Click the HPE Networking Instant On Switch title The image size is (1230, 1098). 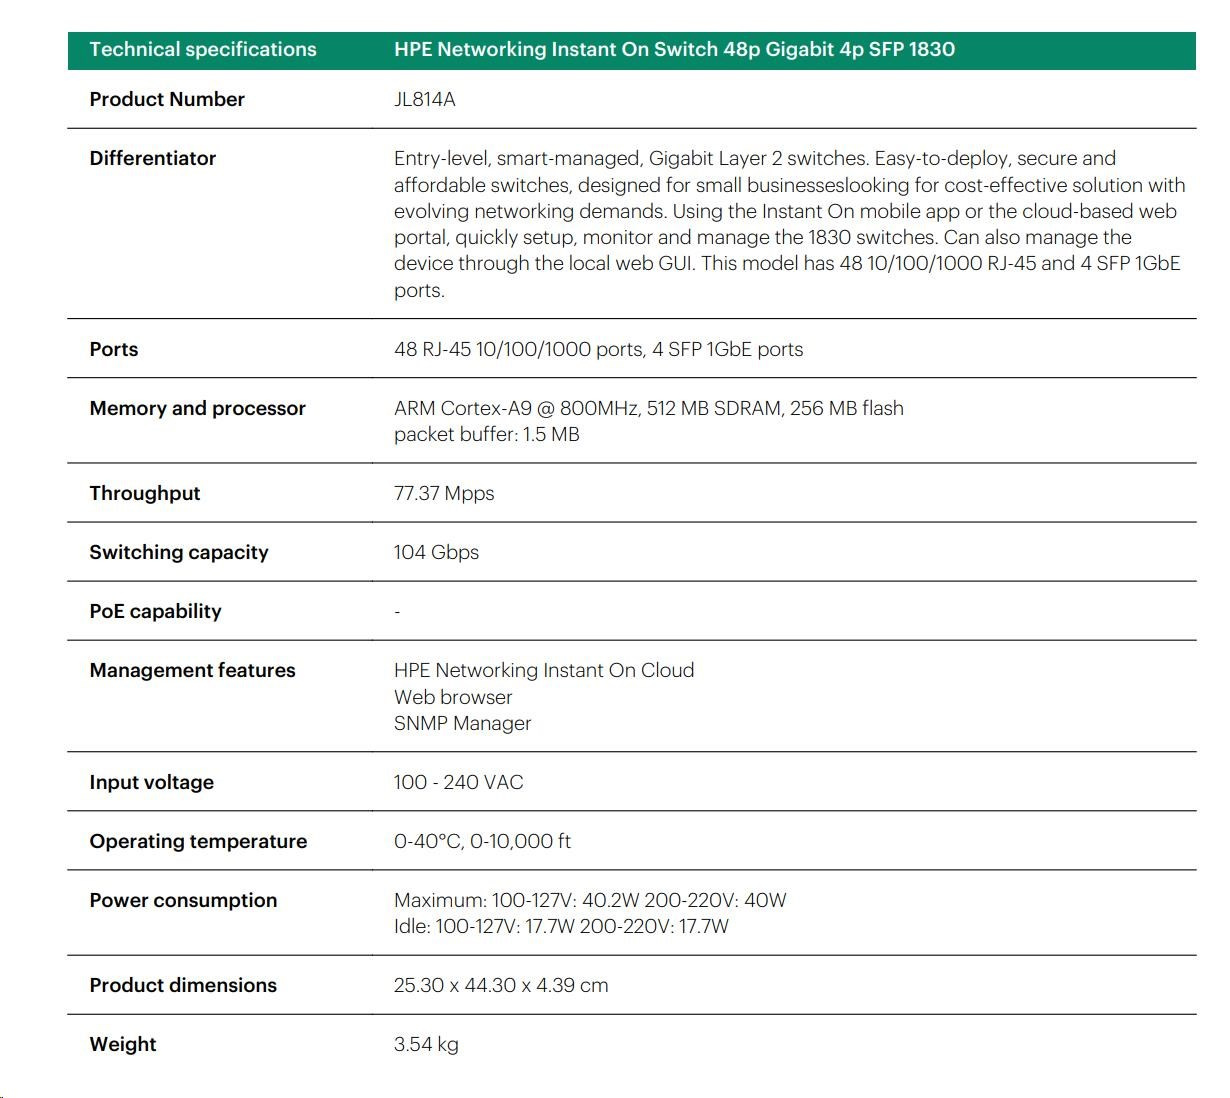[674, 50]
